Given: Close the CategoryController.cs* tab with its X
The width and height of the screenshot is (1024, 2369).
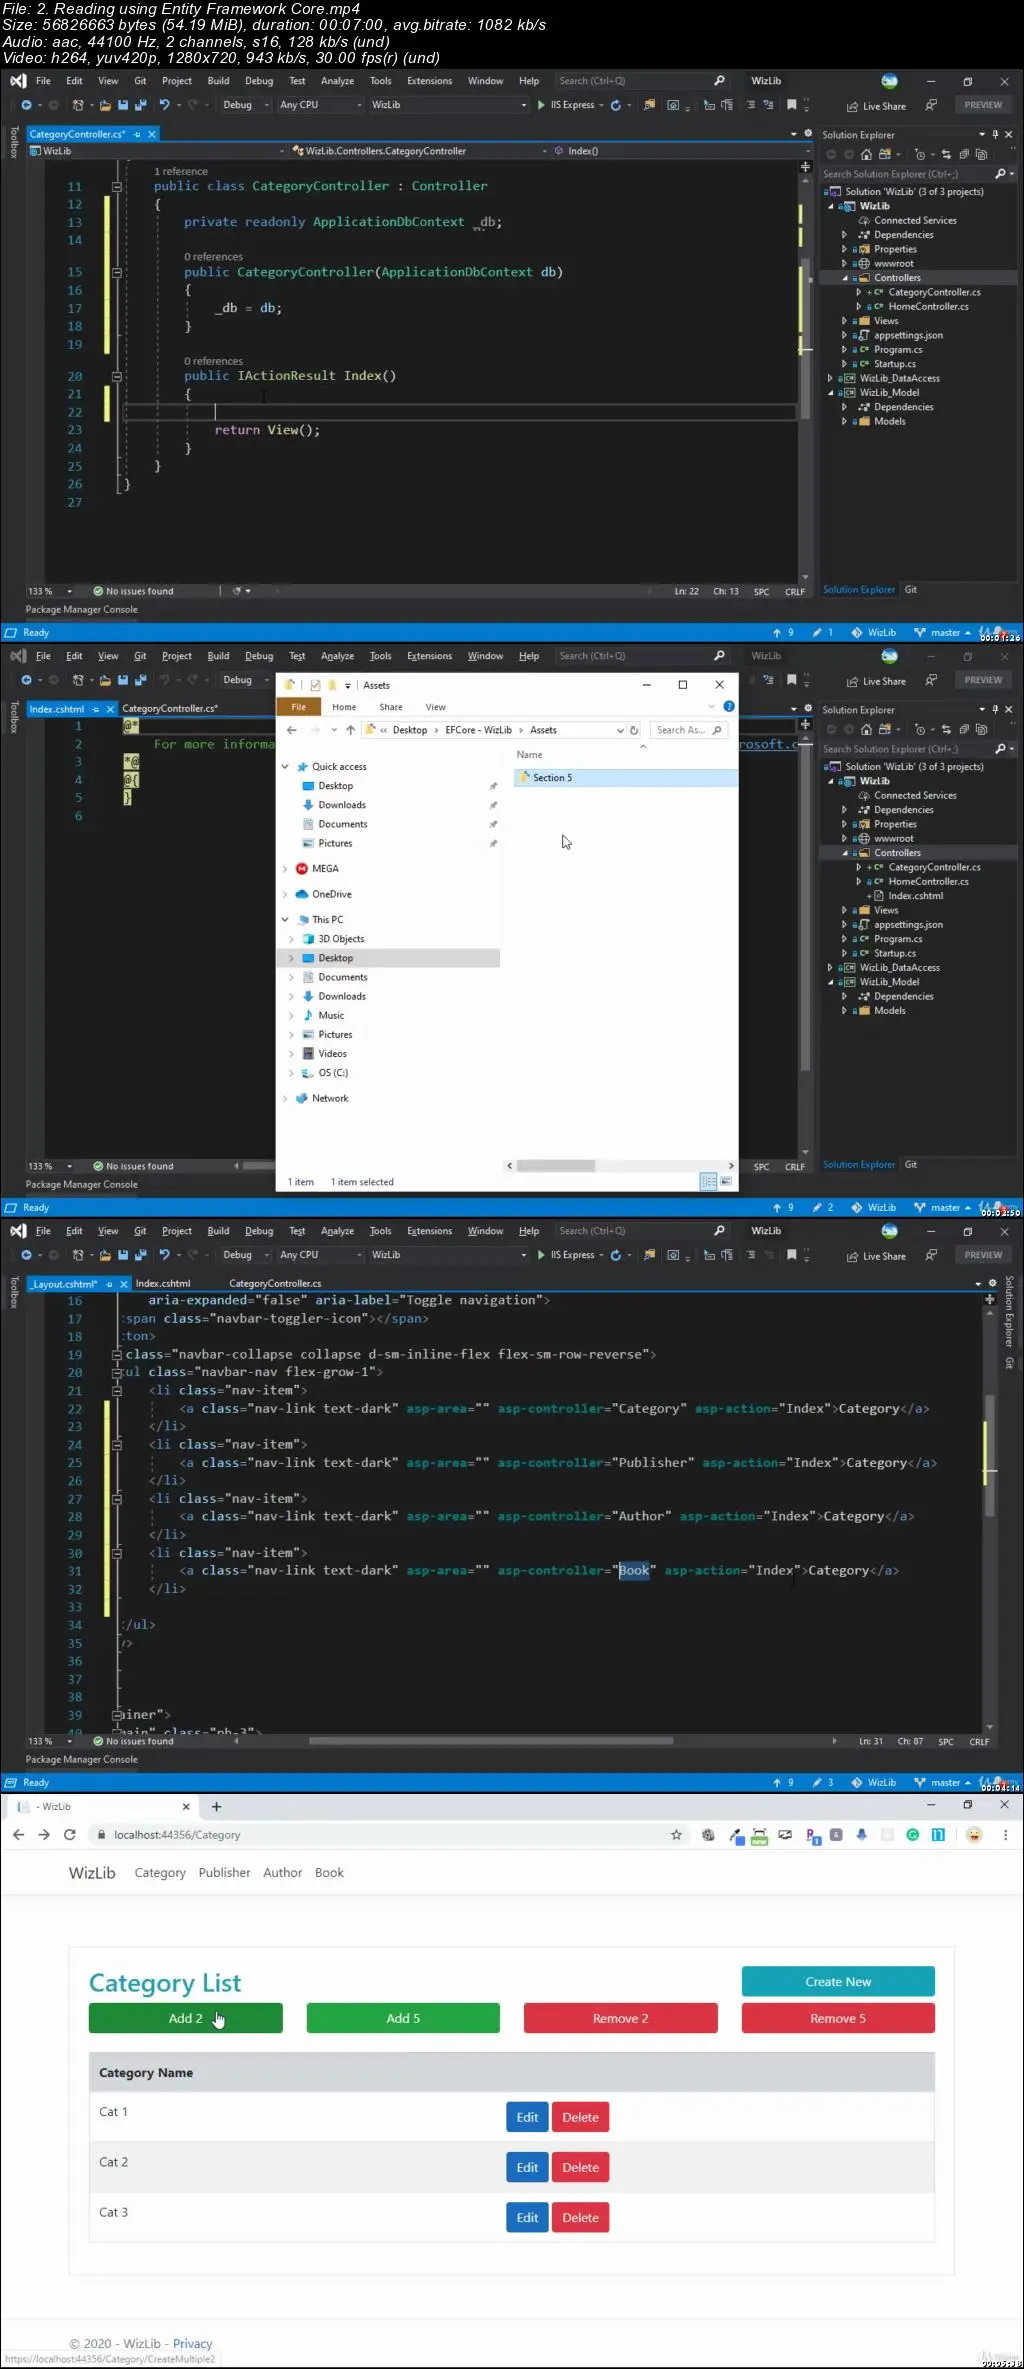Looking at the screenshot, I should [x=152, y=134].
